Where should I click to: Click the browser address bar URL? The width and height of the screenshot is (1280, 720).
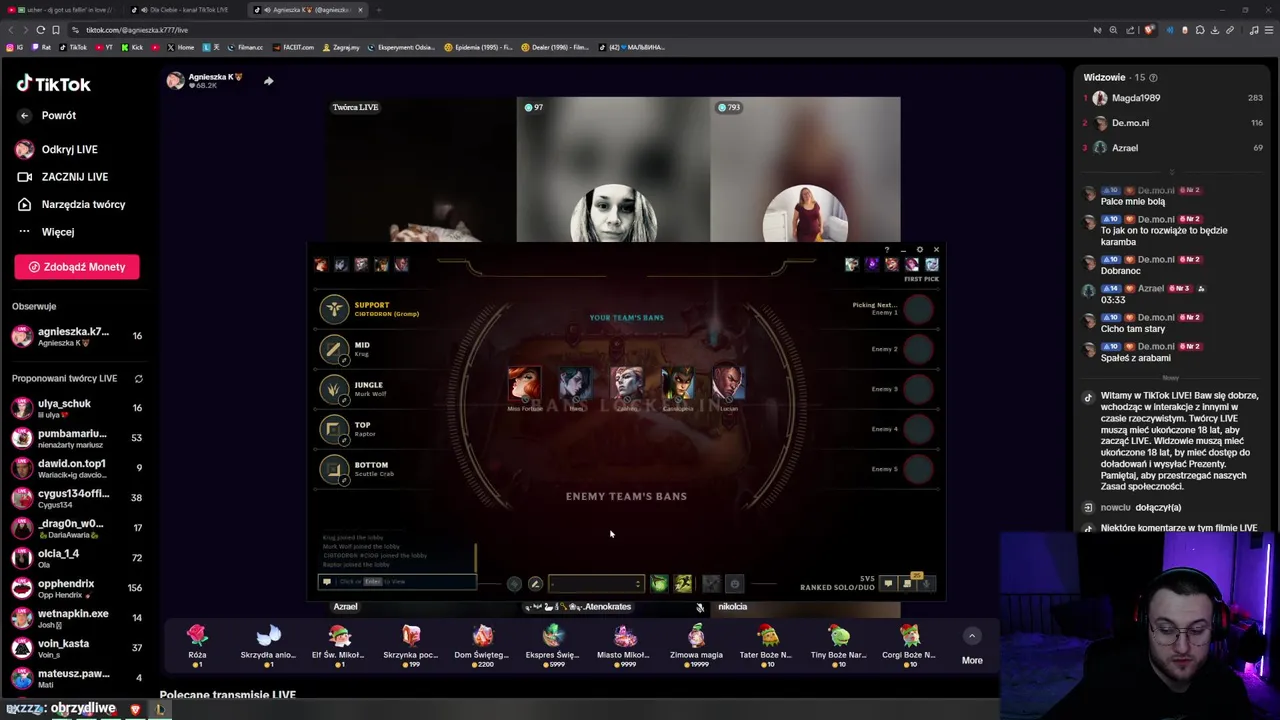pyautogui.click(x=136, y=30)
